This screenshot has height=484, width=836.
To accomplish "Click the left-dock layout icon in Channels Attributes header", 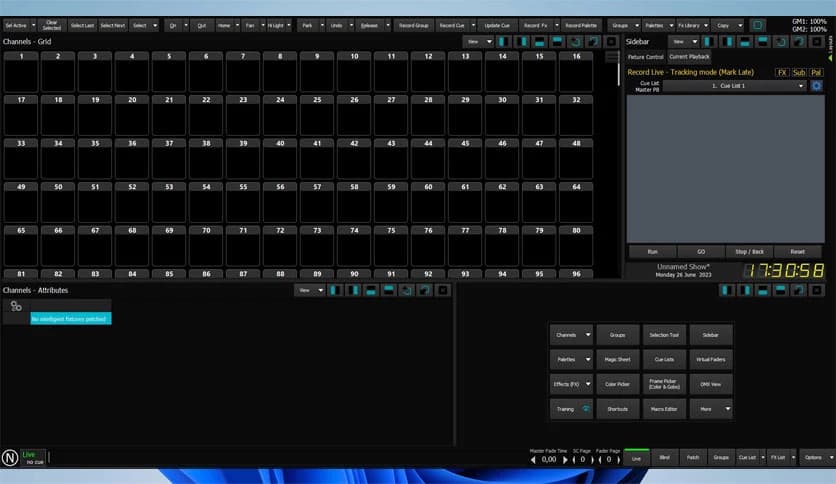I will click(x=336, y=290).
